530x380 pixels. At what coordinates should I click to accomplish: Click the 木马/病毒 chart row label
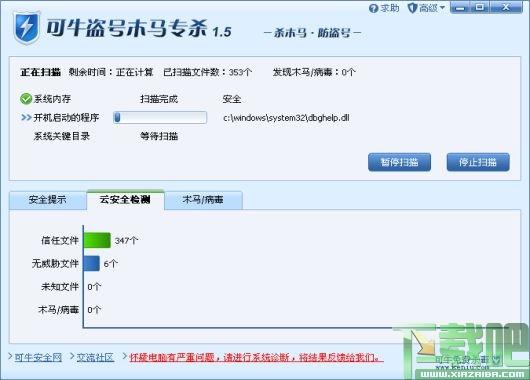click(58, 310)
